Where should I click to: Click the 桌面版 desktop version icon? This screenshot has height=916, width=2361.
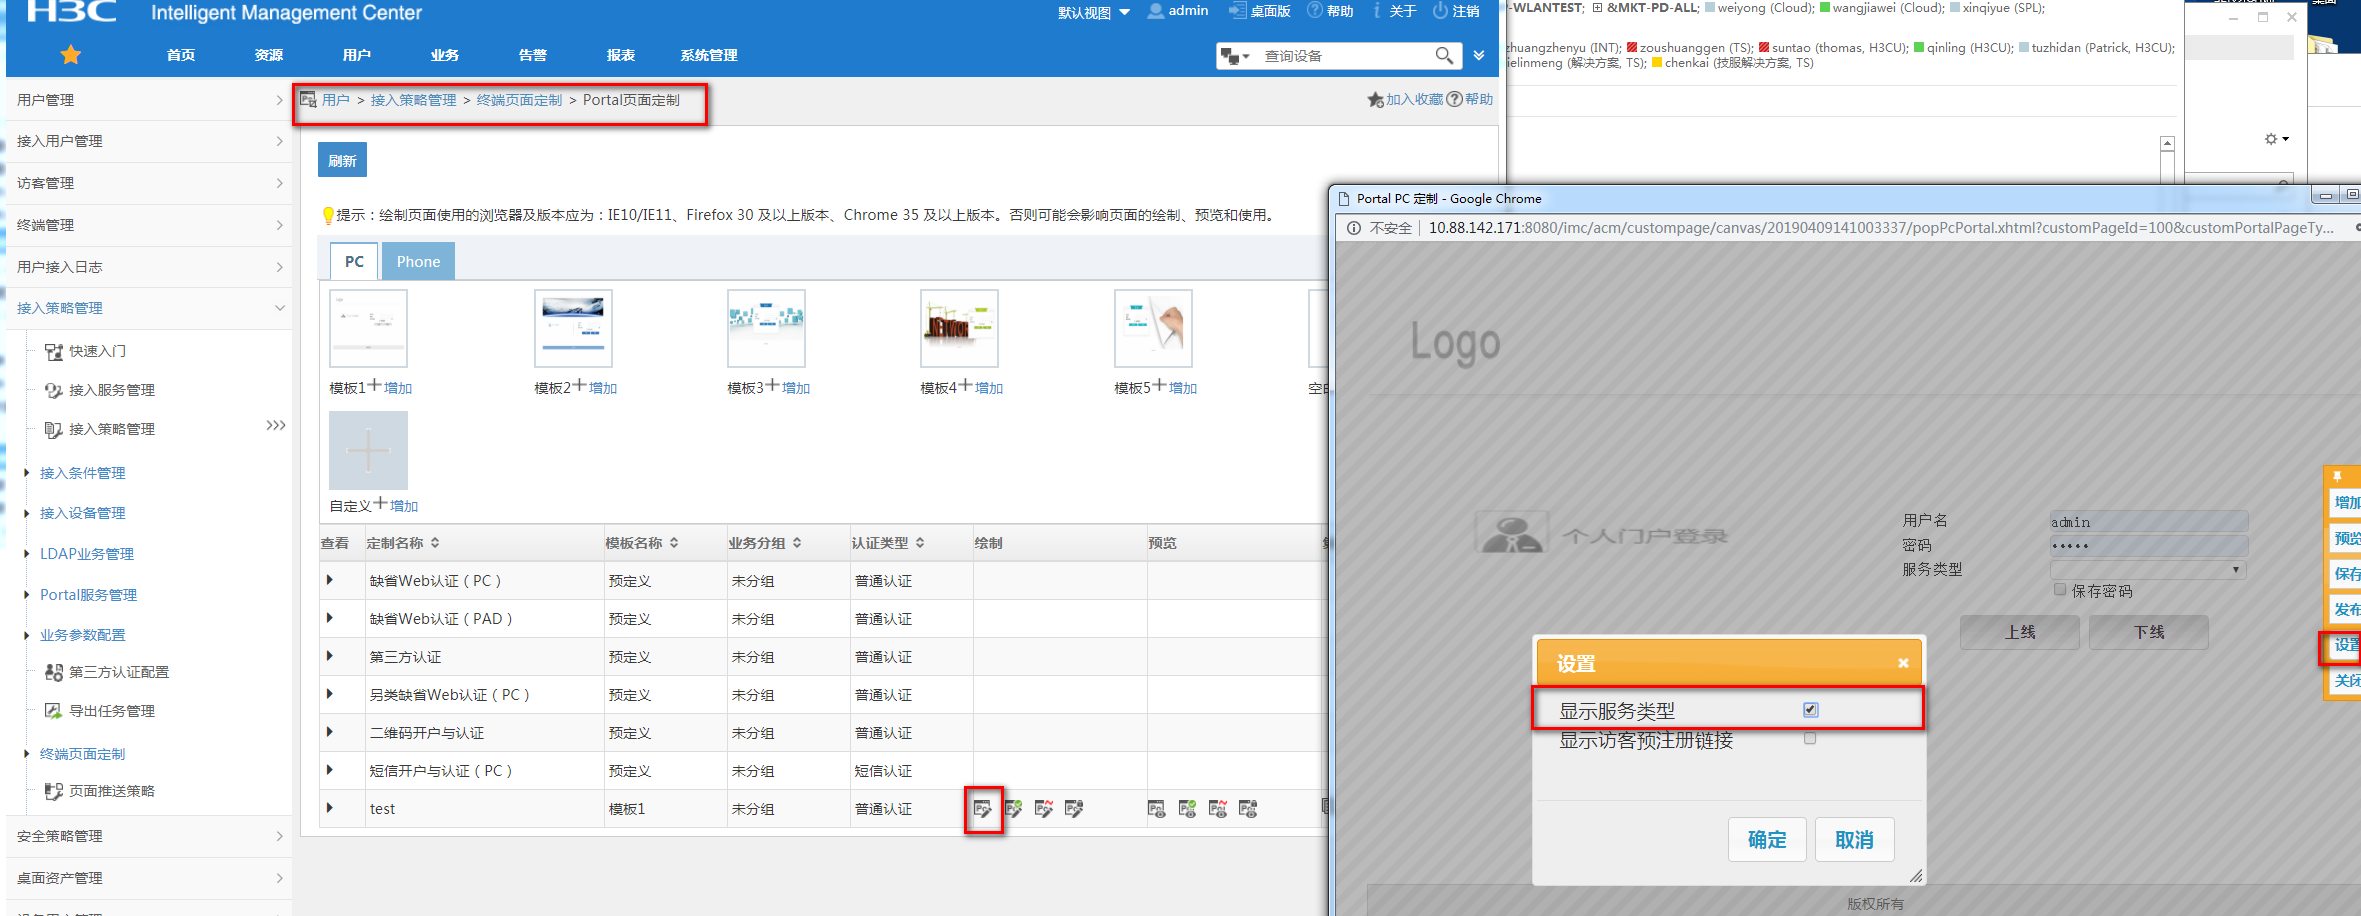click(1238, 11)
